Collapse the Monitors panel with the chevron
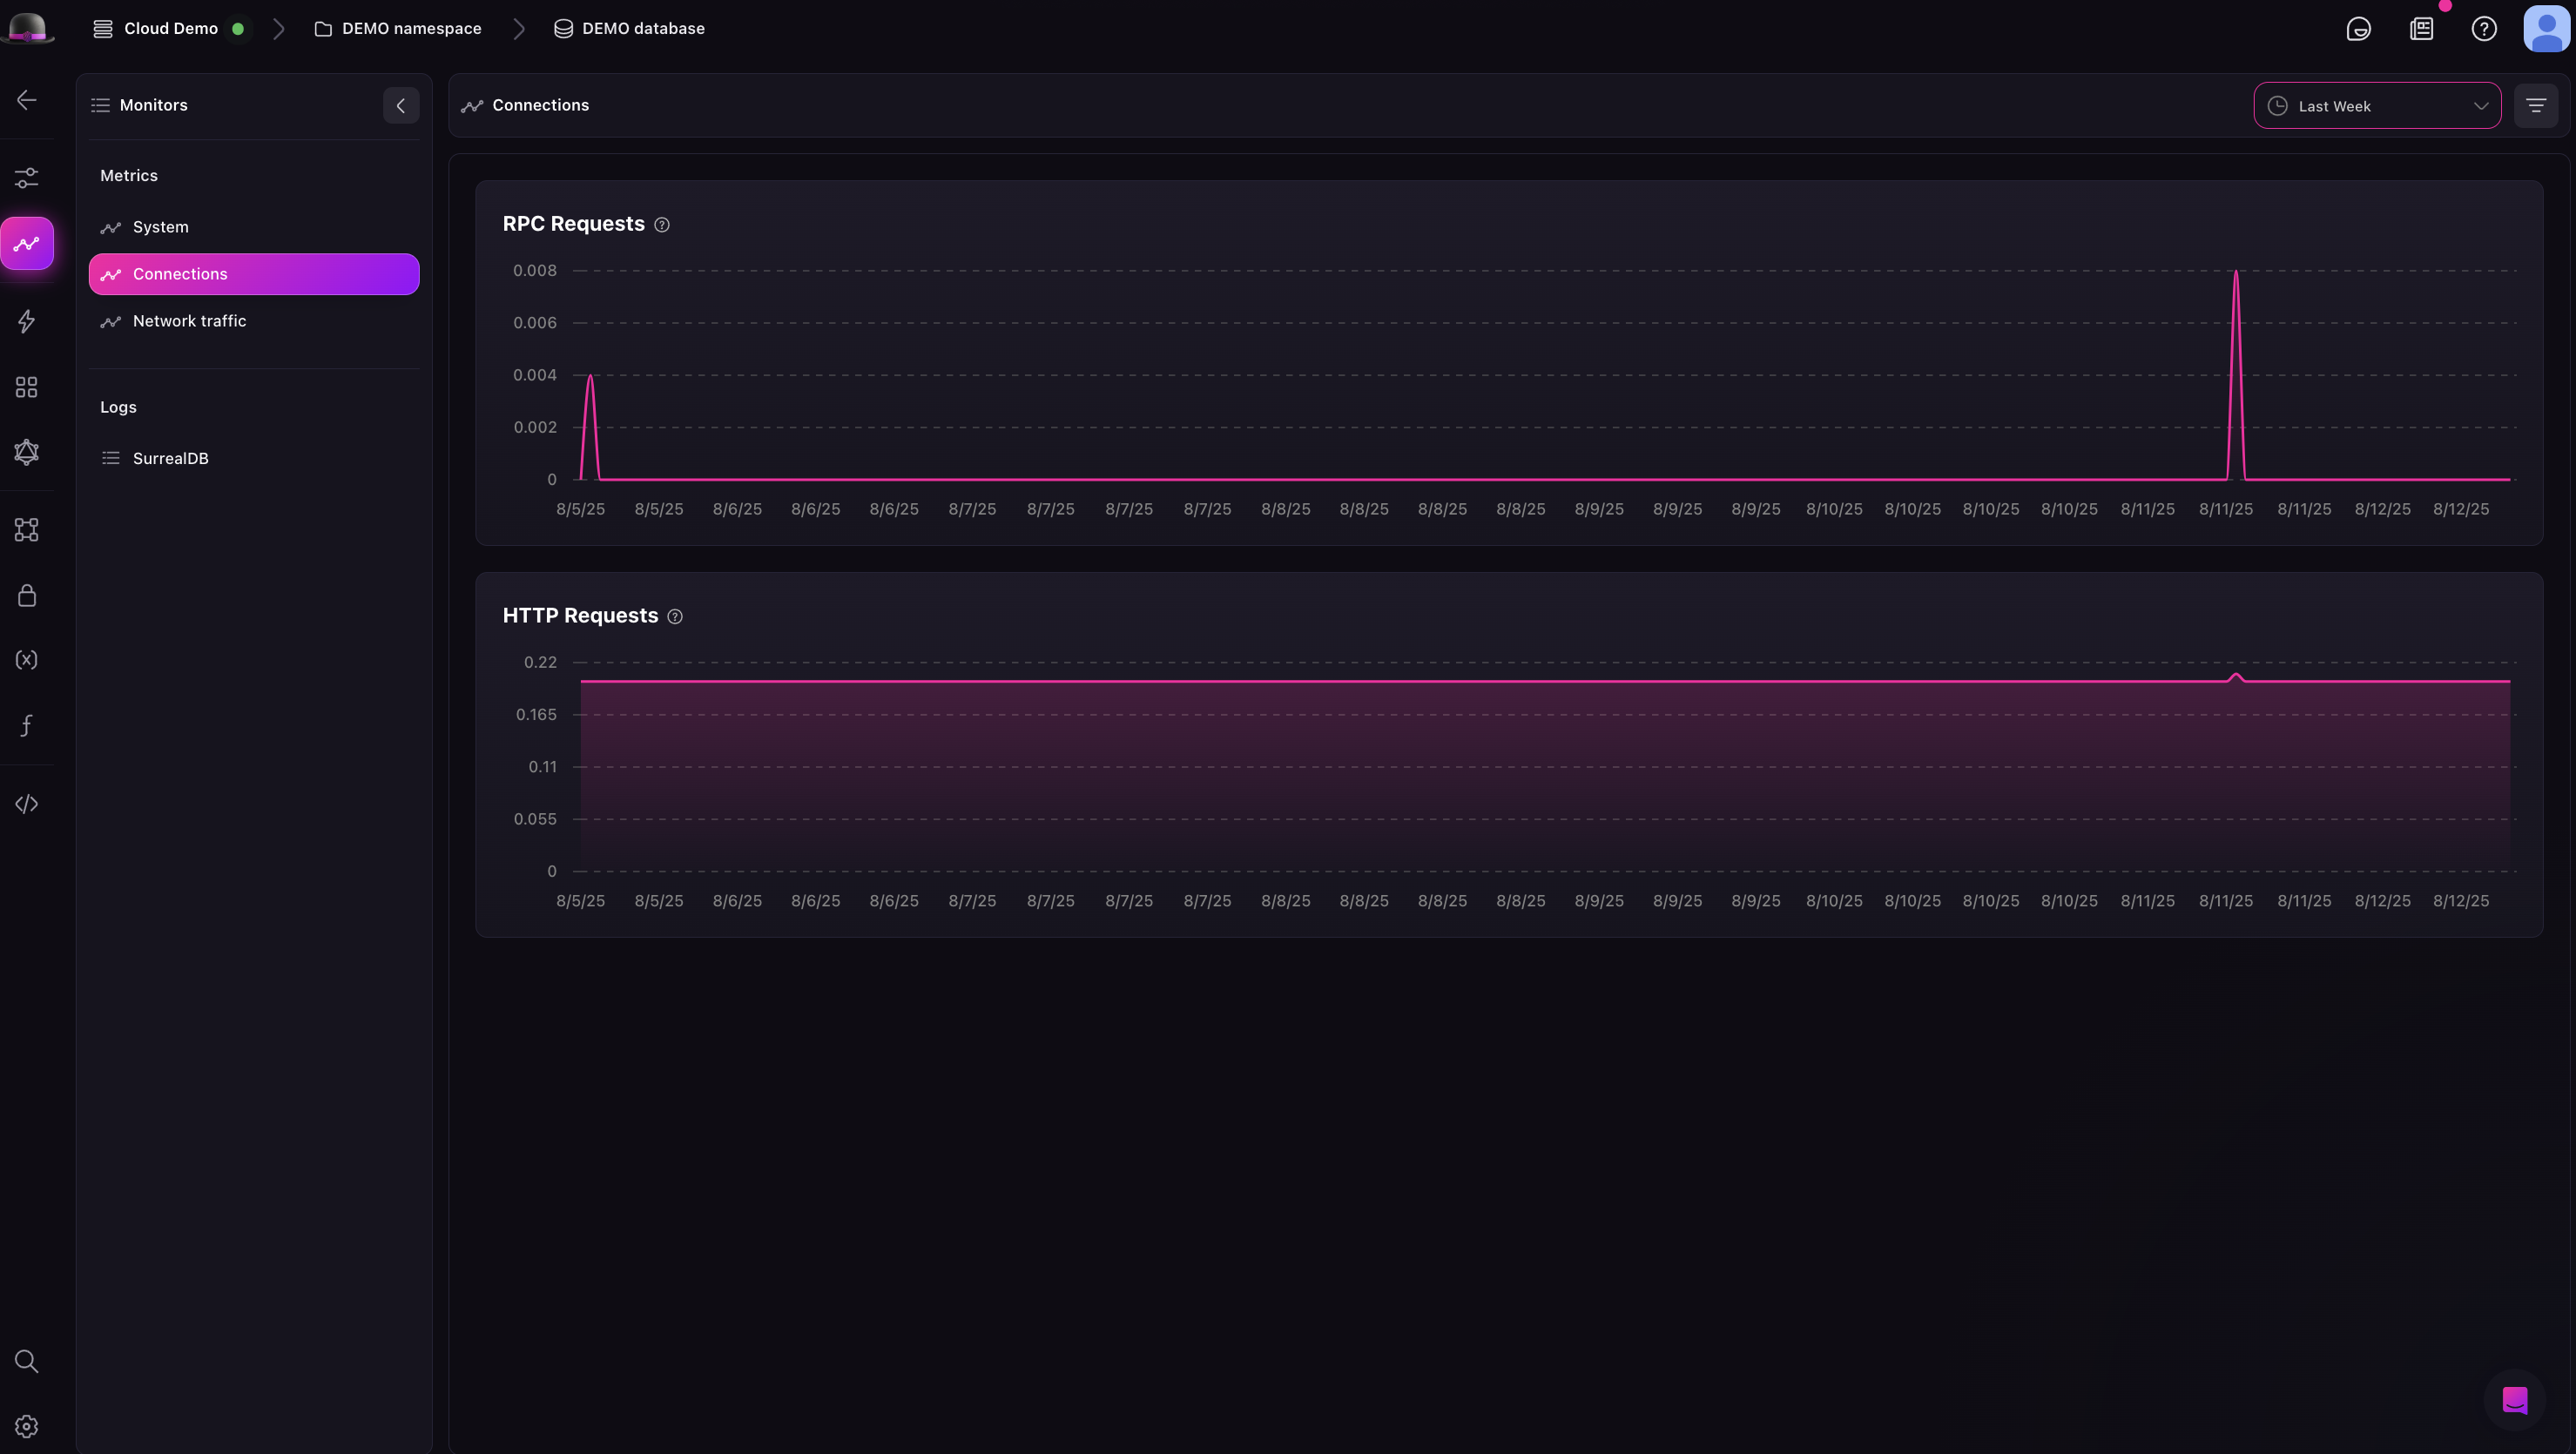Viewport: 2576px width, 1454px height. coord(400,105)
